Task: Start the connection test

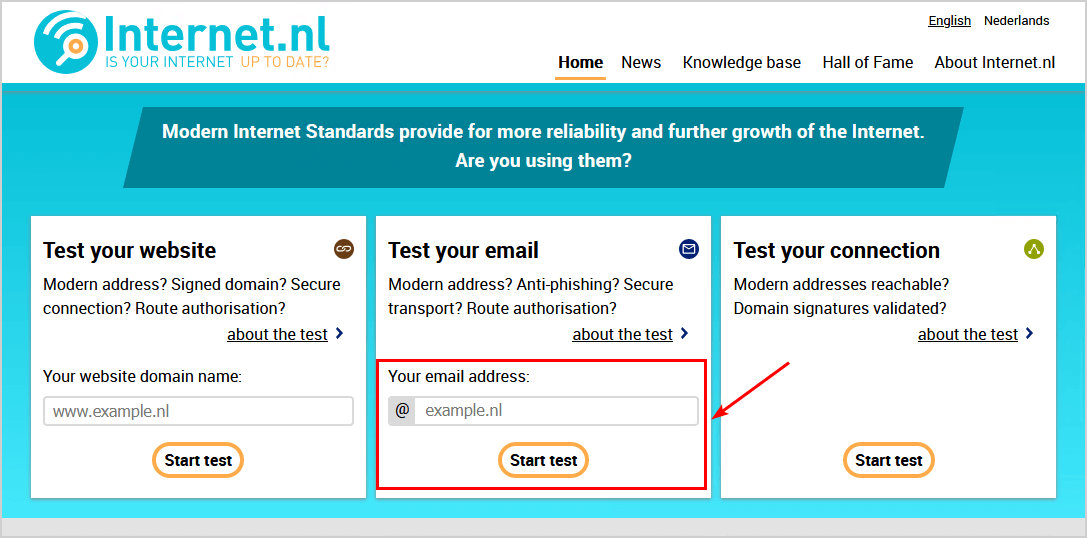Action: [x=889, y=460]
